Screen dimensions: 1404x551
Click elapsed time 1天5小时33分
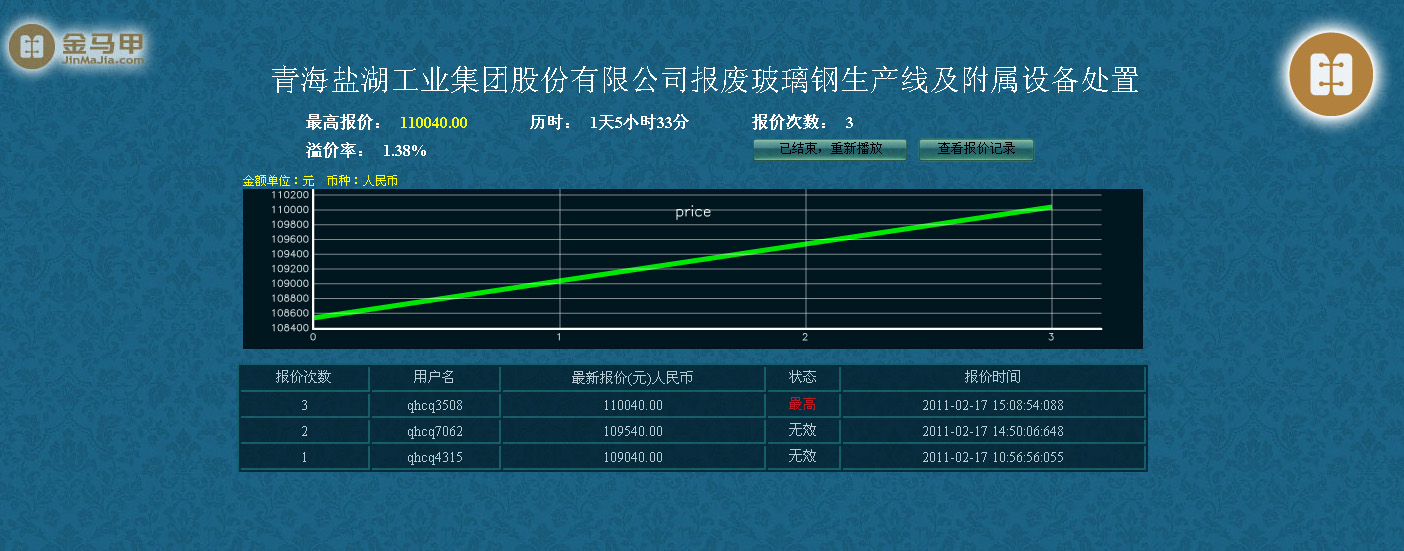click(640, 123)
